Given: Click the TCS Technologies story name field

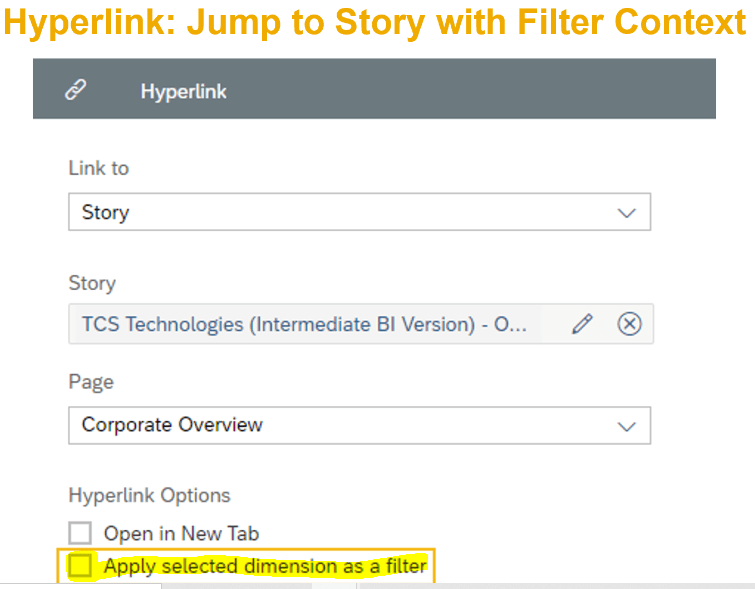Looking at the screenshot, I should click(302, 324).
